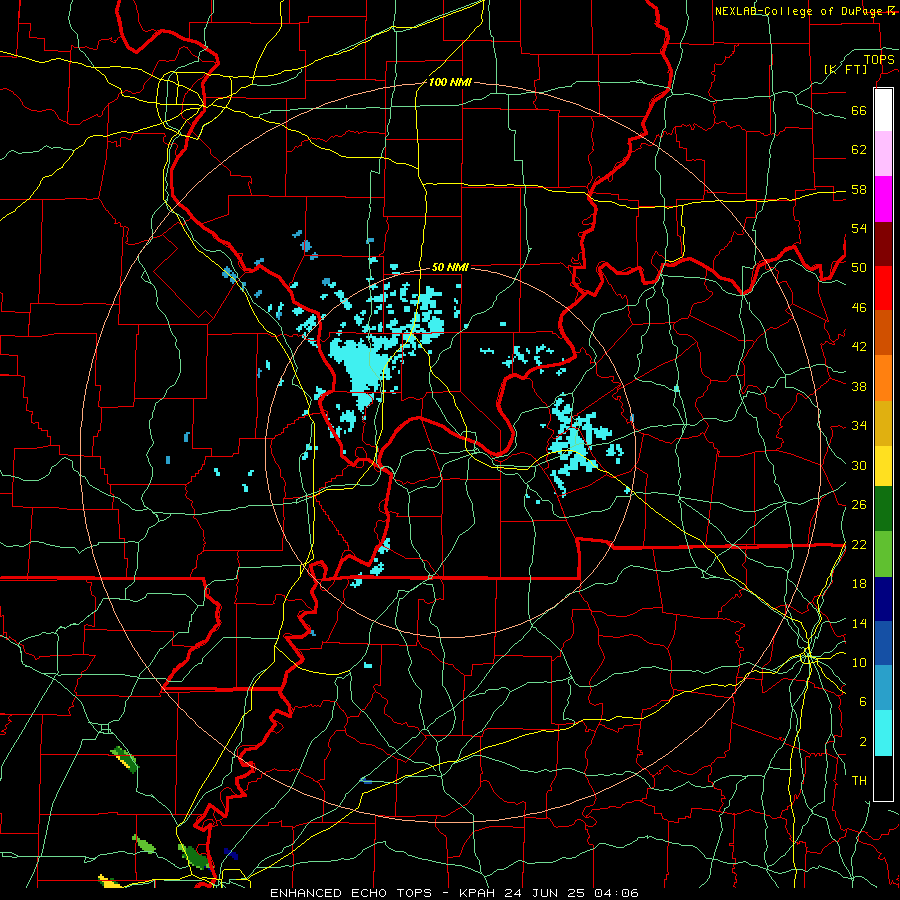The height and width of the screenshot is (900, 900).
Task: Click the KPAH radar site identifier
Action: point(479,893)
